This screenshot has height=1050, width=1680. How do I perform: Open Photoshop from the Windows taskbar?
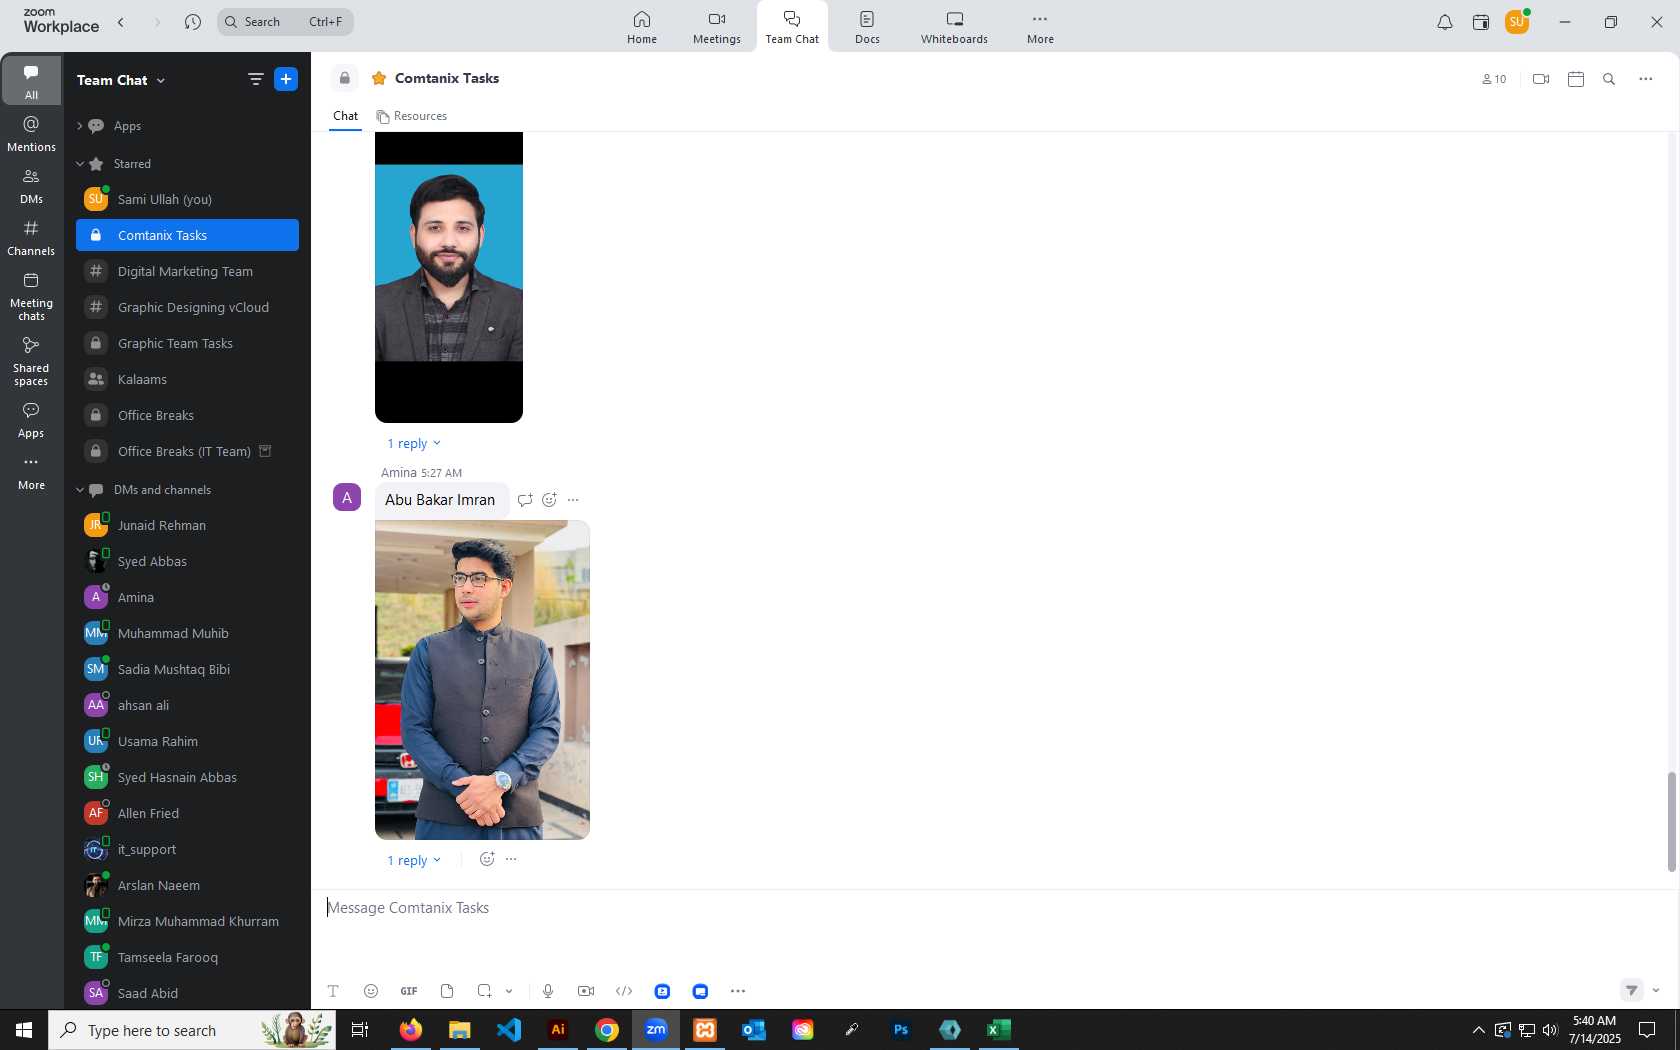[x=901, y=1029]
